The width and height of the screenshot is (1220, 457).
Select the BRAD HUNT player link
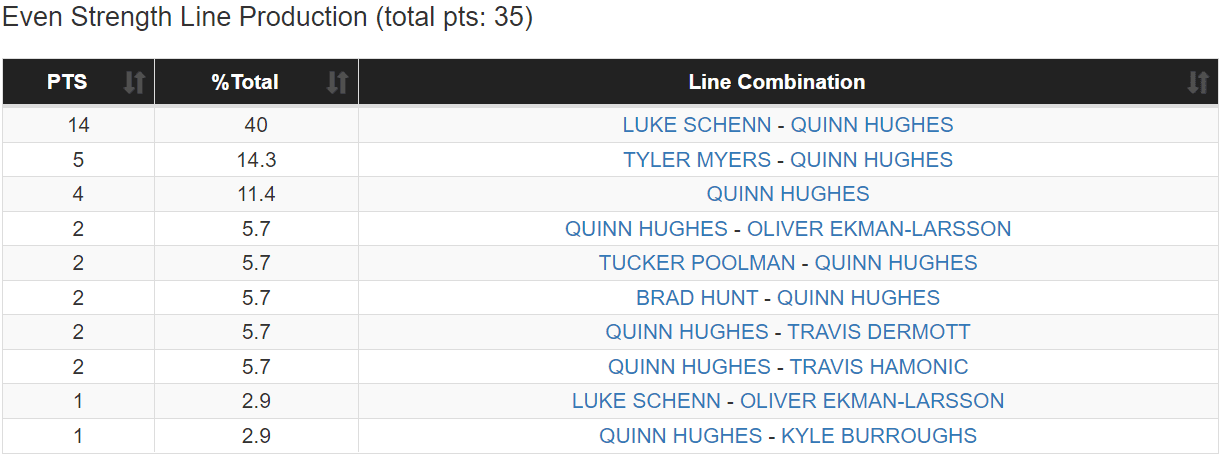click(x=696, y=298)
